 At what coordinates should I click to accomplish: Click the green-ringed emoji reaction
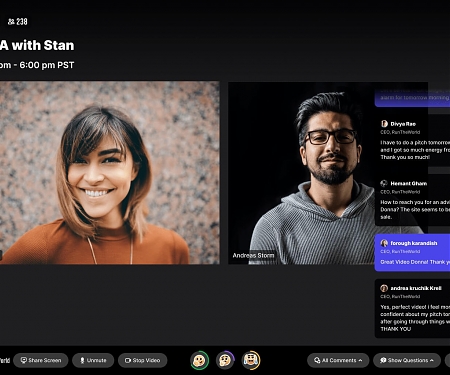tap(199, 360)
